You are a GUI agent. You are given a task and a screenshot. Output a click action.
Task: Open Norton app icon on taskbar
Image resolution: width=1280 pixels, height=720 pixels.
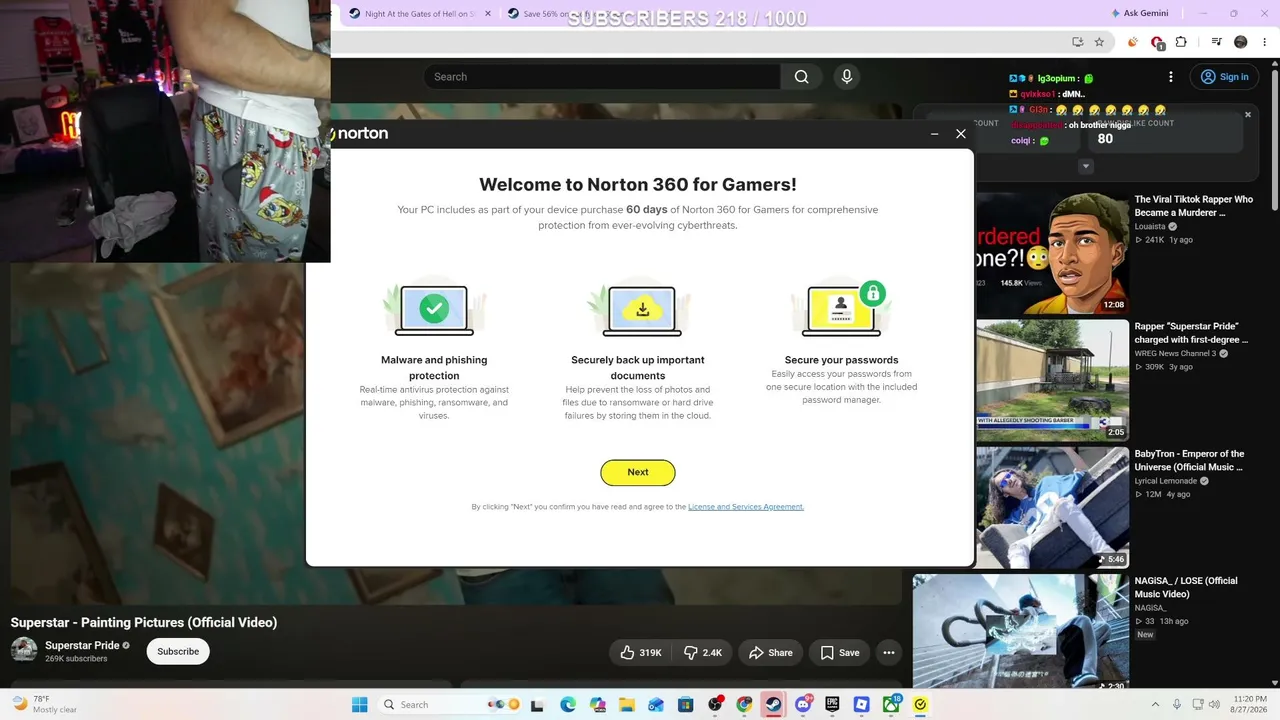pos(920,705)
